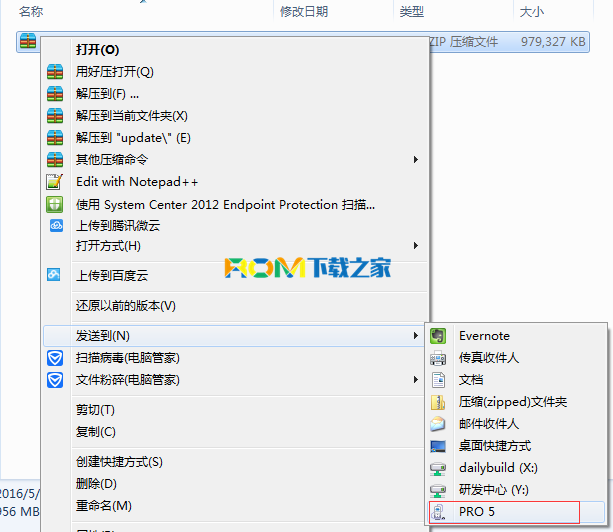Viewport: 613px width, 532px height.
Task: Open the 其他压缩命令 menu entry
Action: (x=112, y=159)
